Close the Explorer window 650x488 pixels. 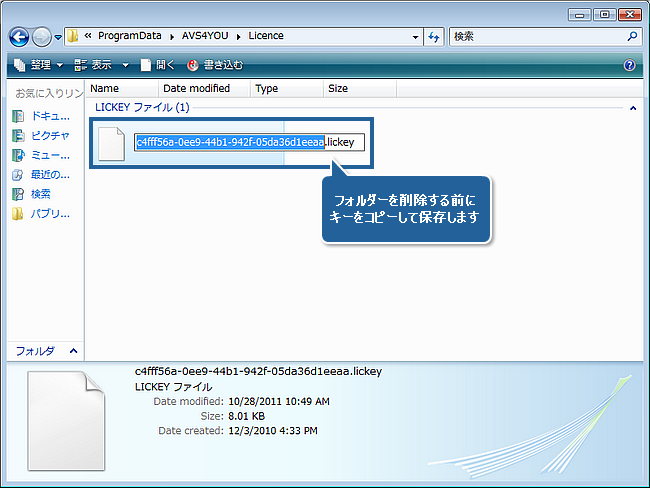[630, 15]
